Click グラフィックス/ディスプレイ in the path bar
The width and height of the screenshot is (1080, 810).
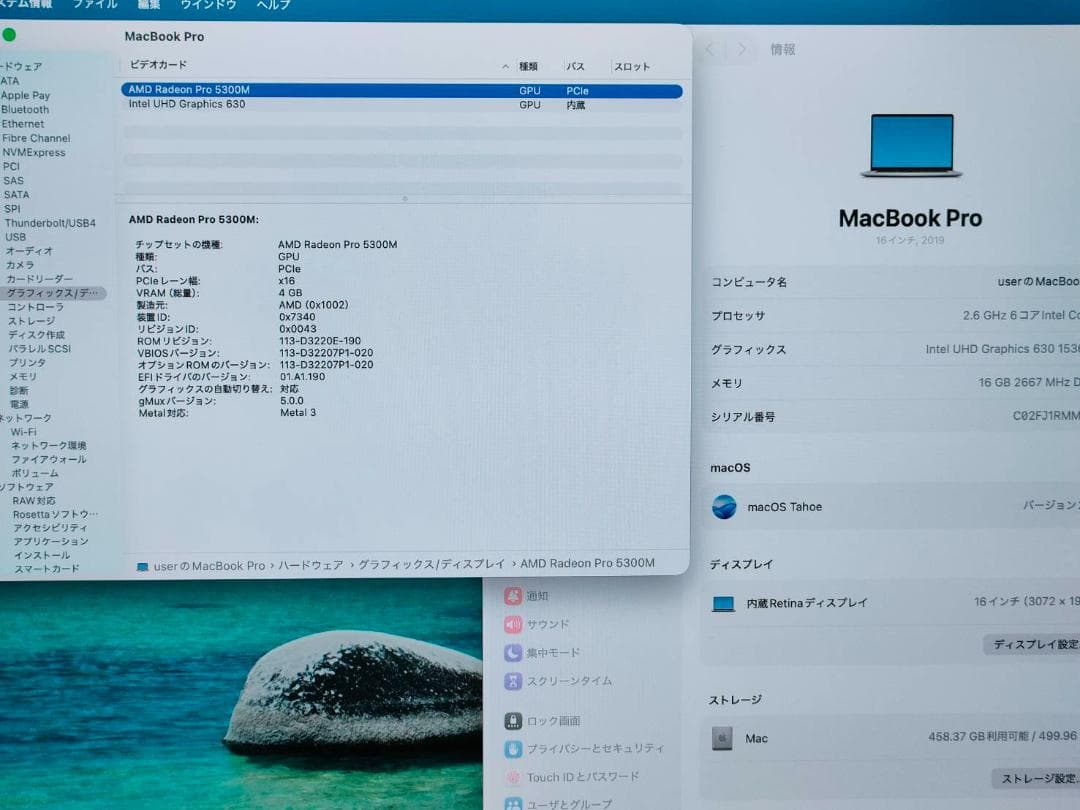431,564
